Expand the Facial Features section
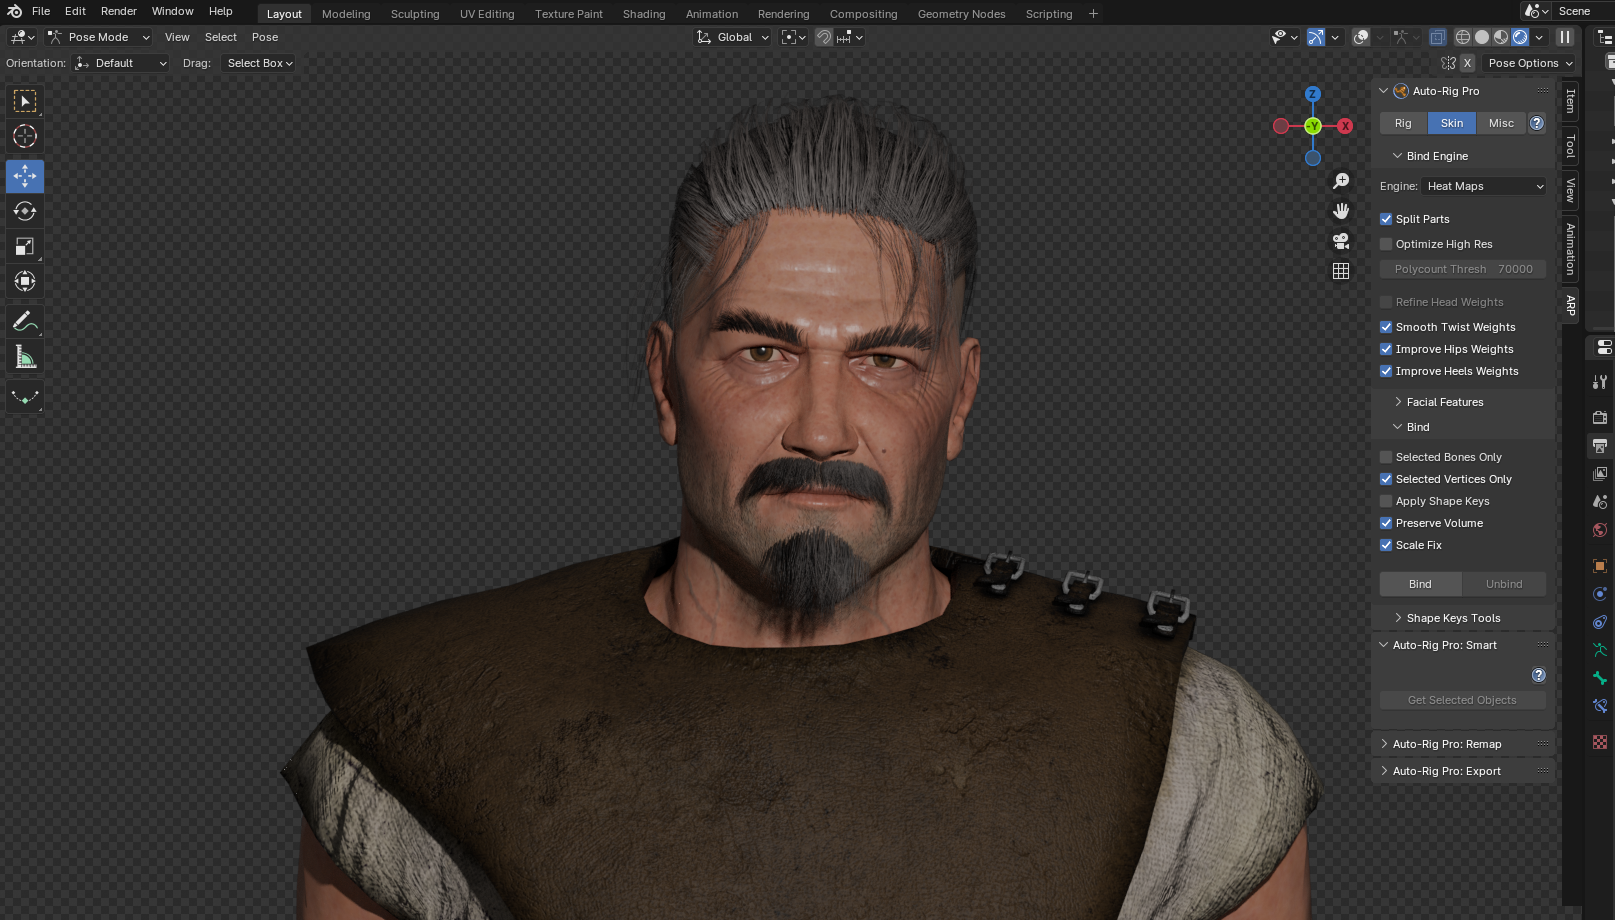The width and height of the screenshot is (1615, 920). coord(1444,402)
